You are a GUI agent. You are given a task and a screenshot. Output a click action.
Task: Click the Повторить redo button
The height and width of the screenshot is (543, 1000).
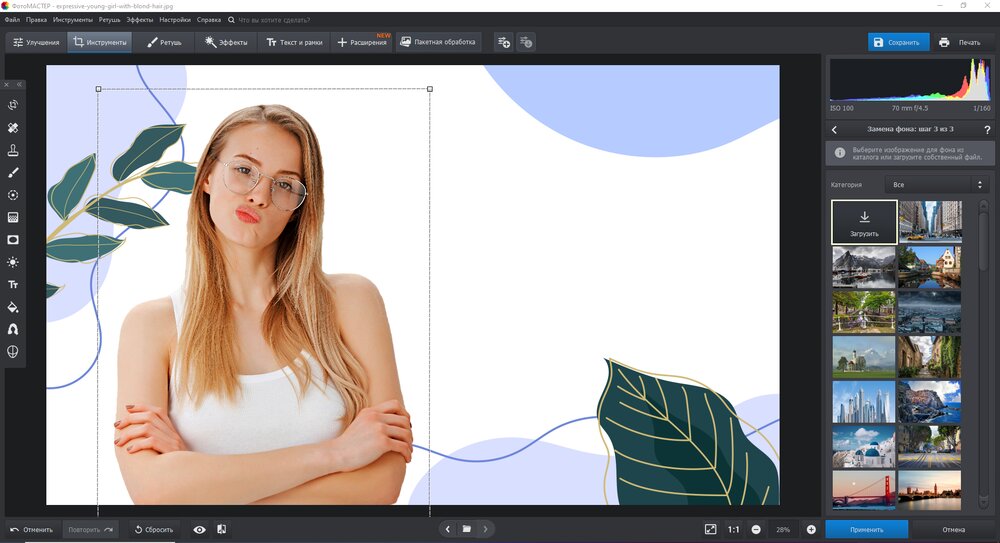tap(90, 530)
